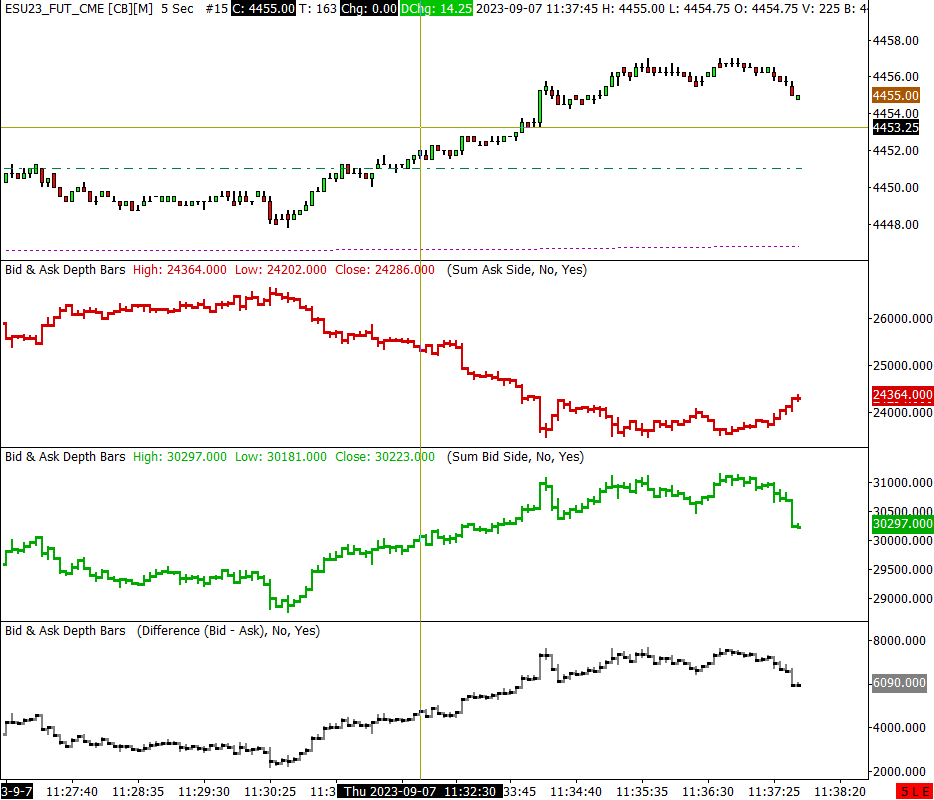934x800 pixels.
Task: Click the 11:27:40 time axis label
Action: coord(72,792)
